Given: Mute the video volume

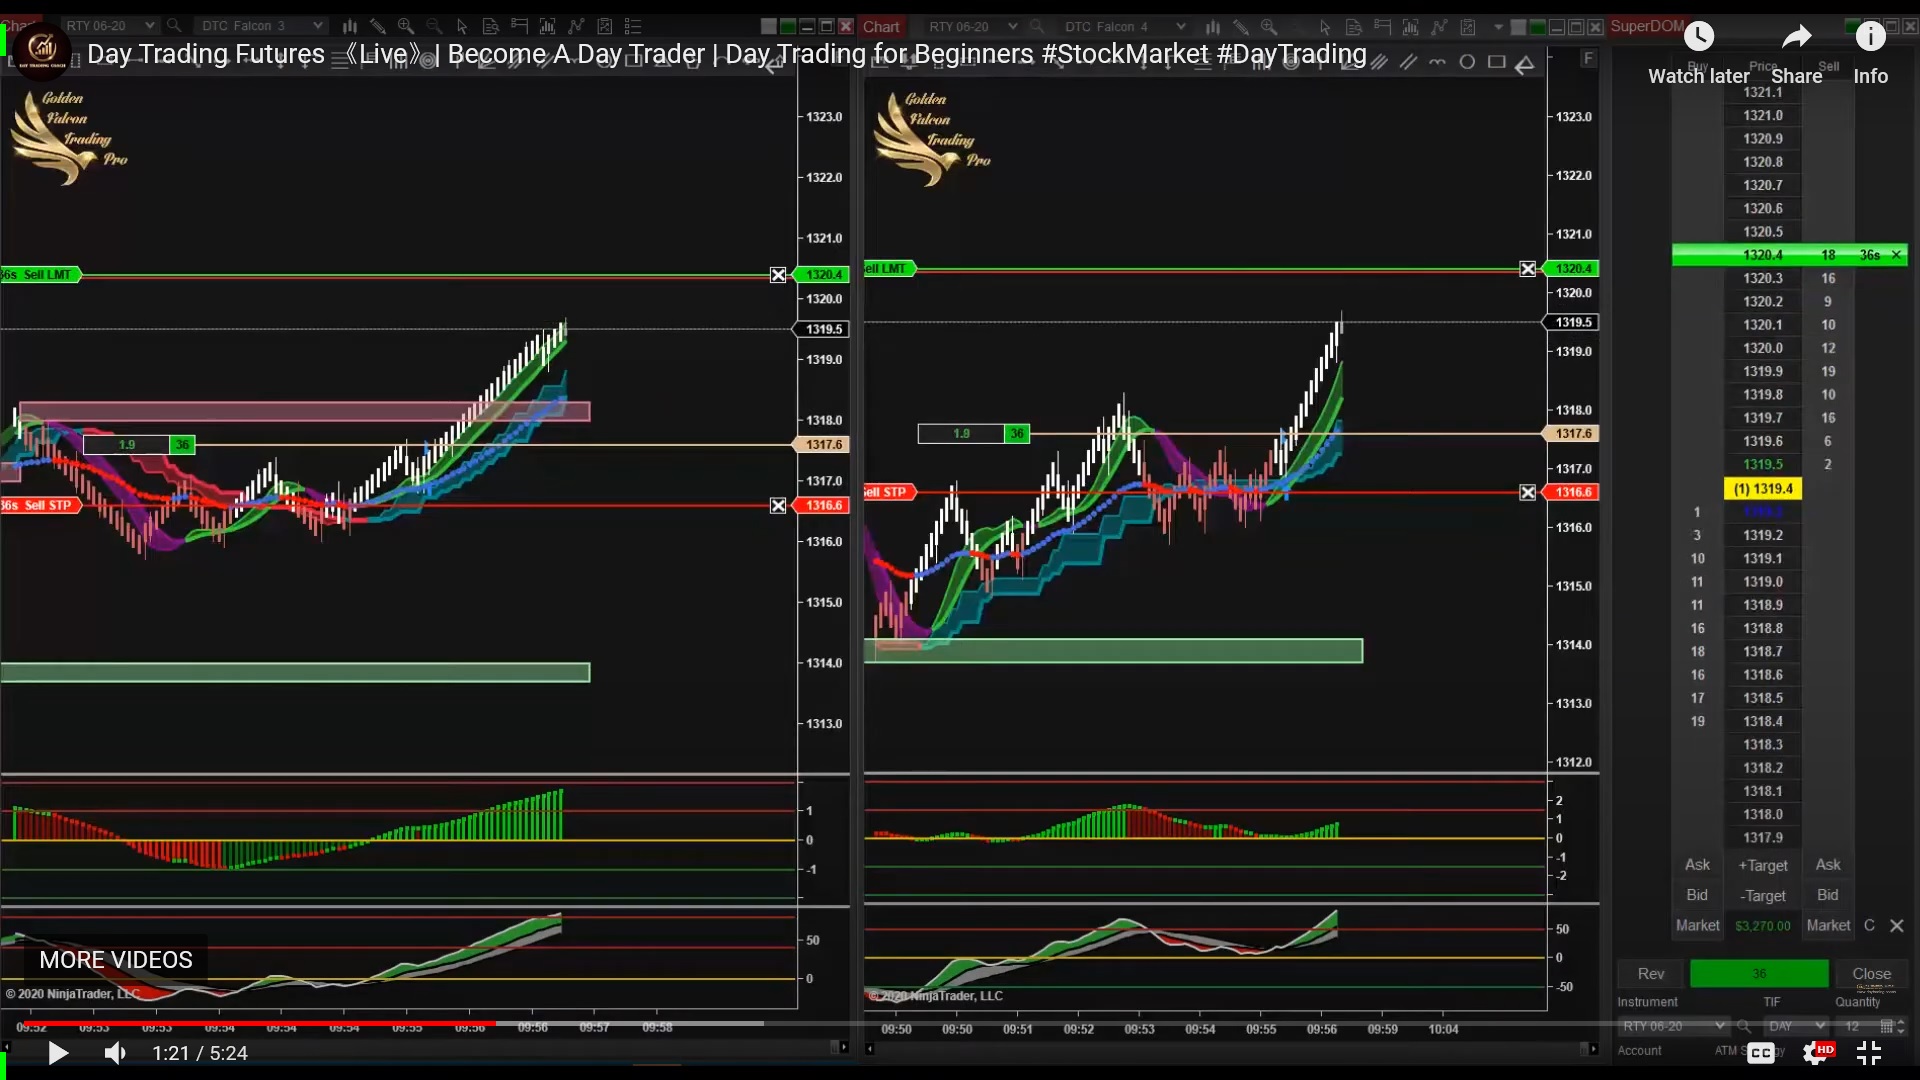Looking at the screenshot, I should (x=115, y=1053).
